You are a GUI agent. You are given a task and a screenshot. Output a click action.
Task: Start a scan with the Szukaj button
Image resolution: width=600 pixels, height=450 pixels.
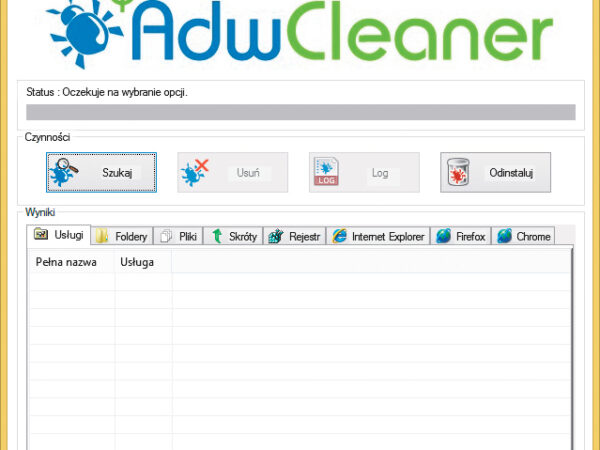pyautogui.click(x=102, y=173)
